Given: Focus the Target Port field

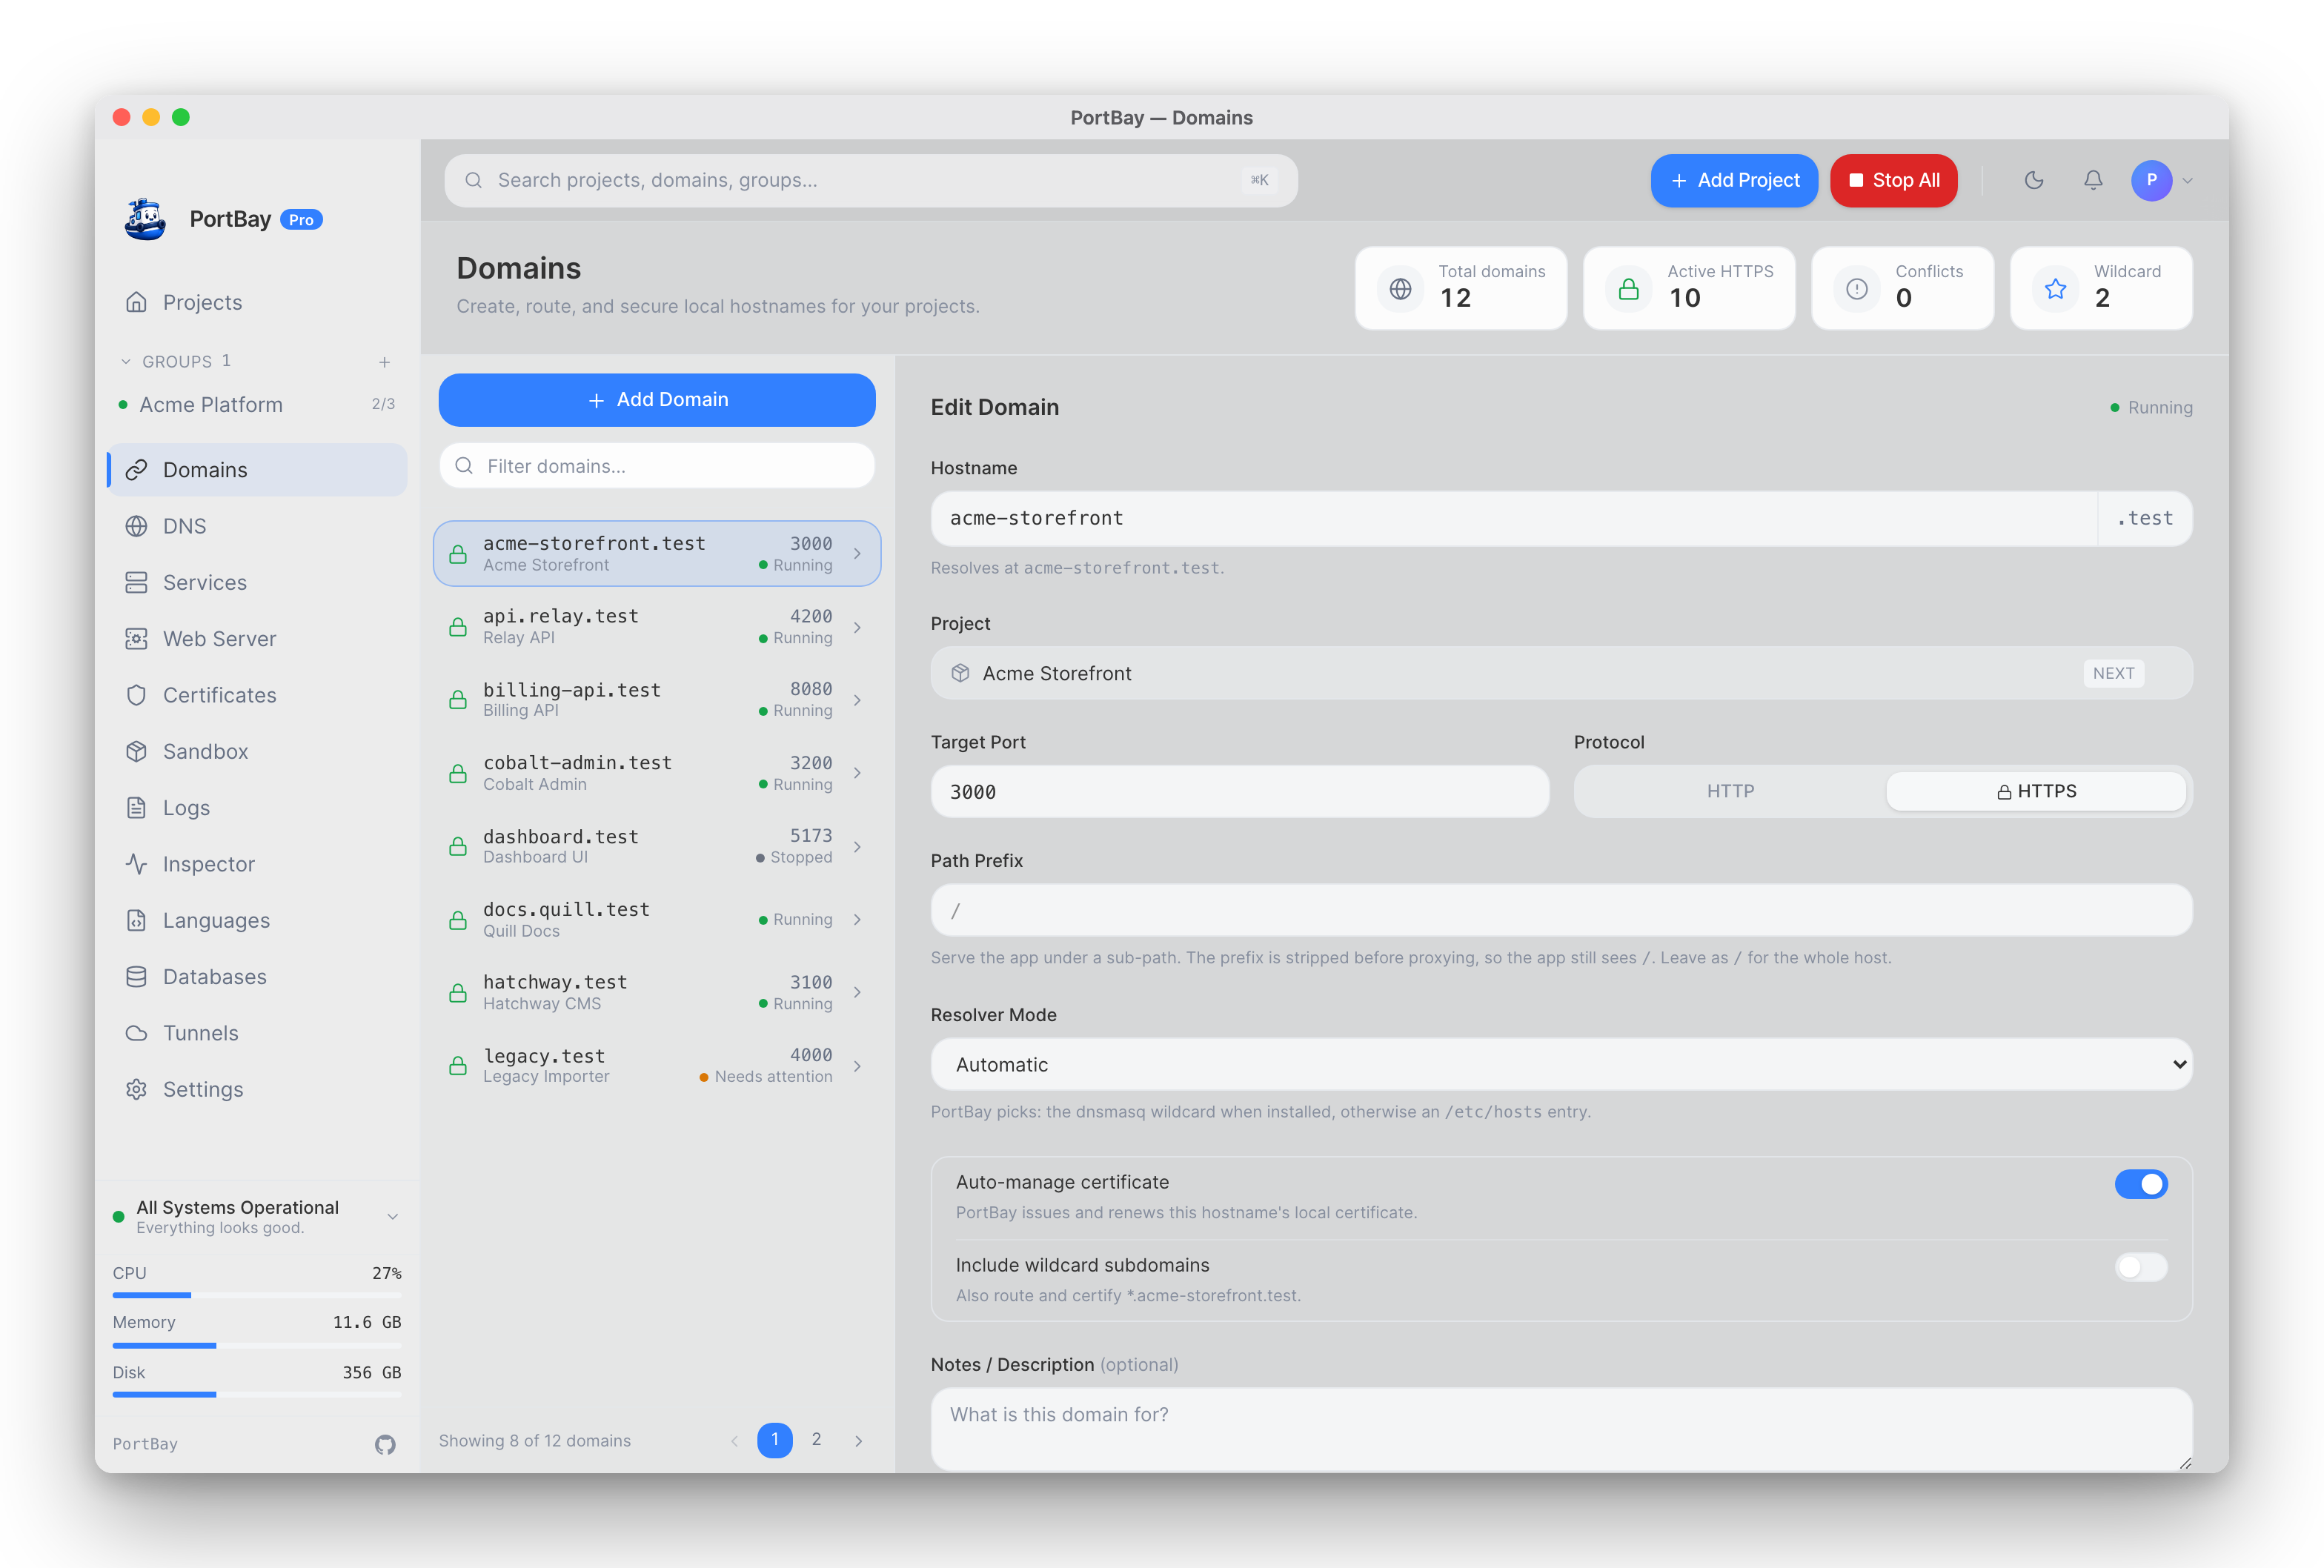Looking at the screenshot, I should tap(1240, 791).
